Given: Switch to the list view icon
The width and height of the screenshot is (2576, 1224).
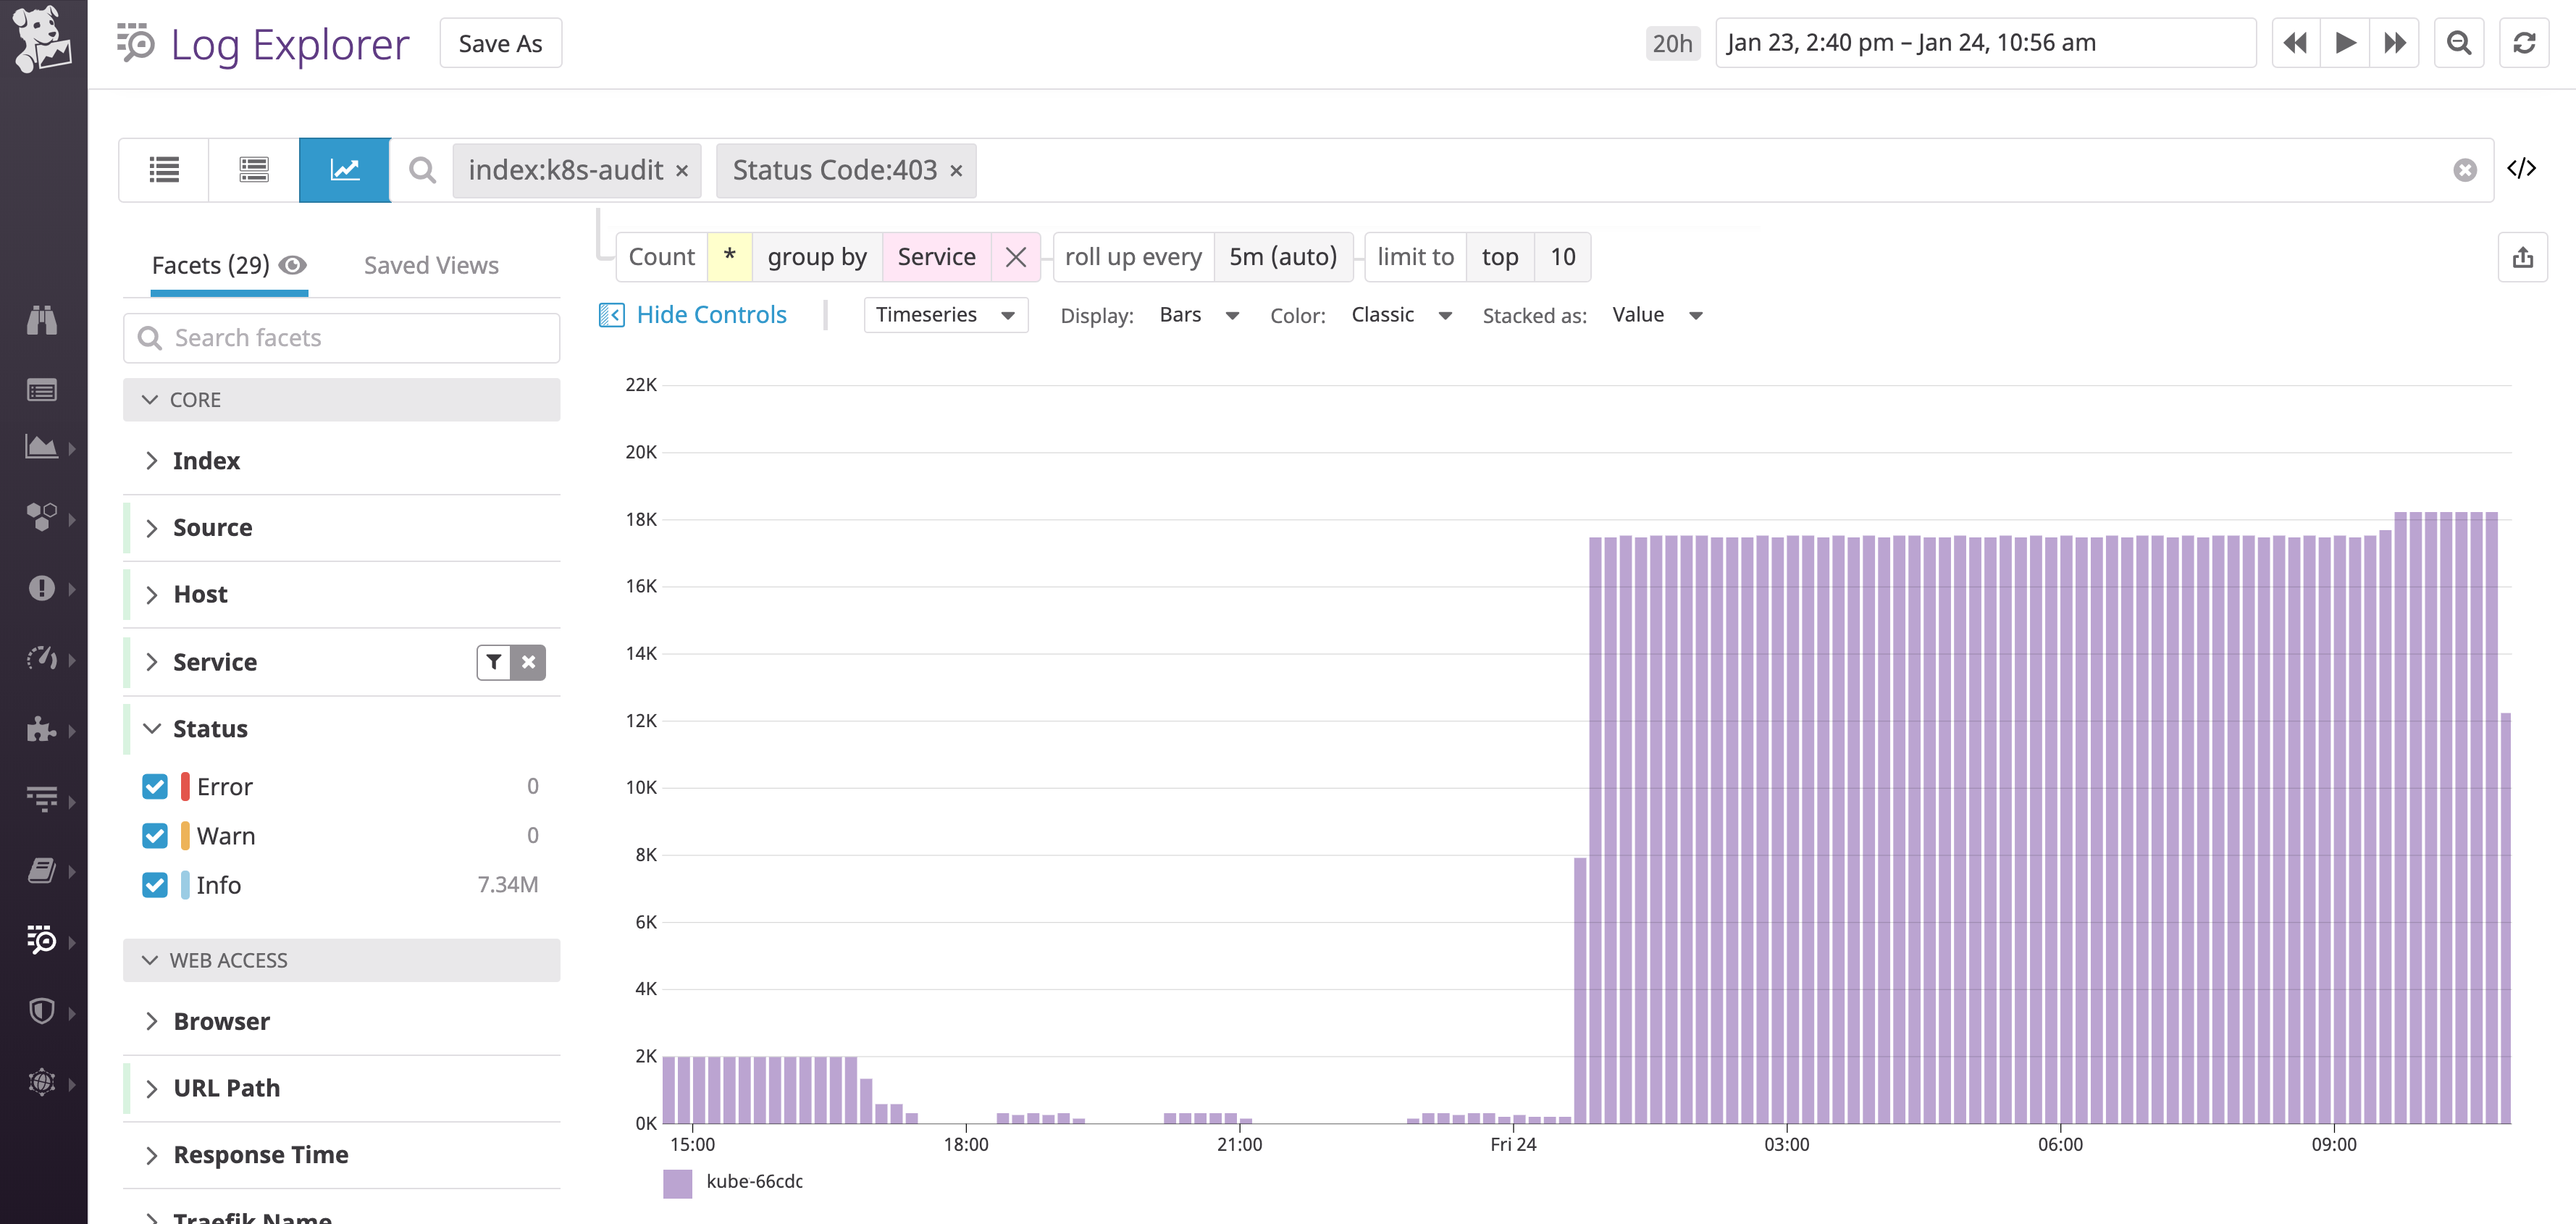Looking at the screenshot, I should (x=163, y=169).
